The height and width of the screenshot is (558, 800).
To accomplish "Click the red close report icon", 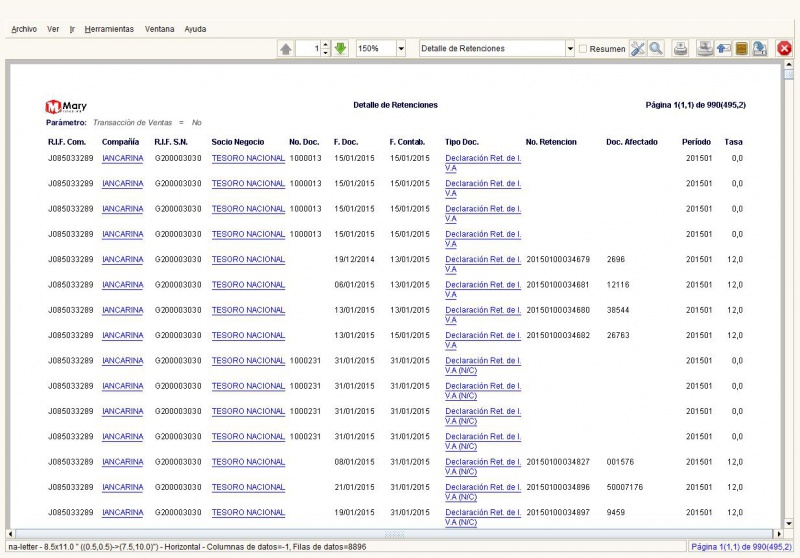I will [x=785, y=48].
